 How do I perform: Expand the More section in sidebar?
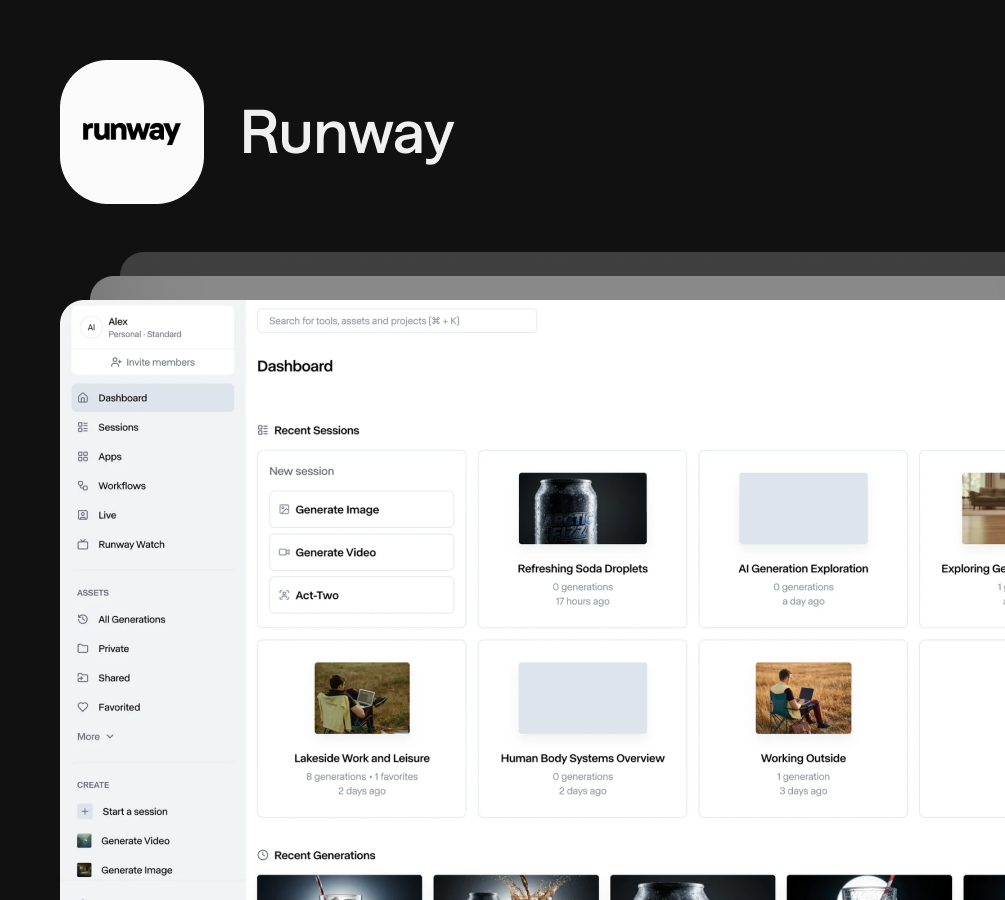point(96,737)
